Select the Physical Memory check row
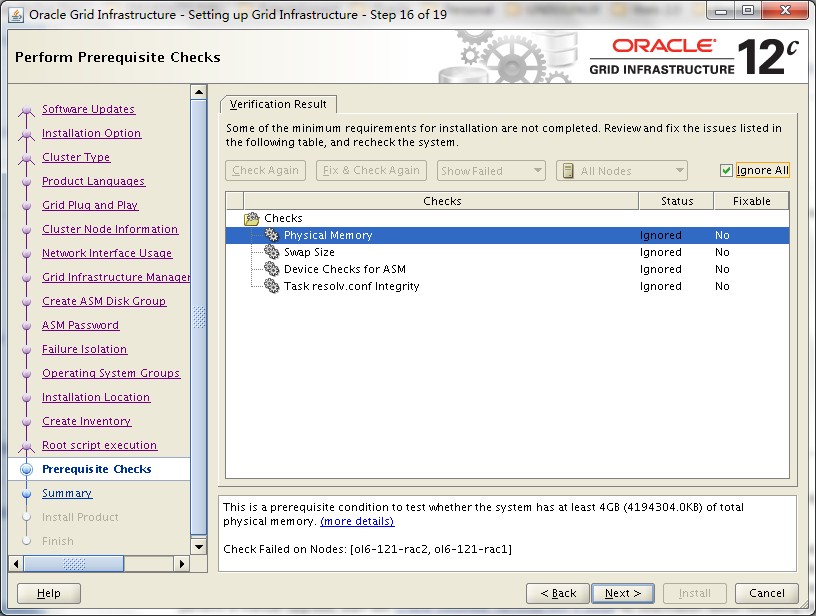The image size is (816, 616). click(x=507, y=235)
